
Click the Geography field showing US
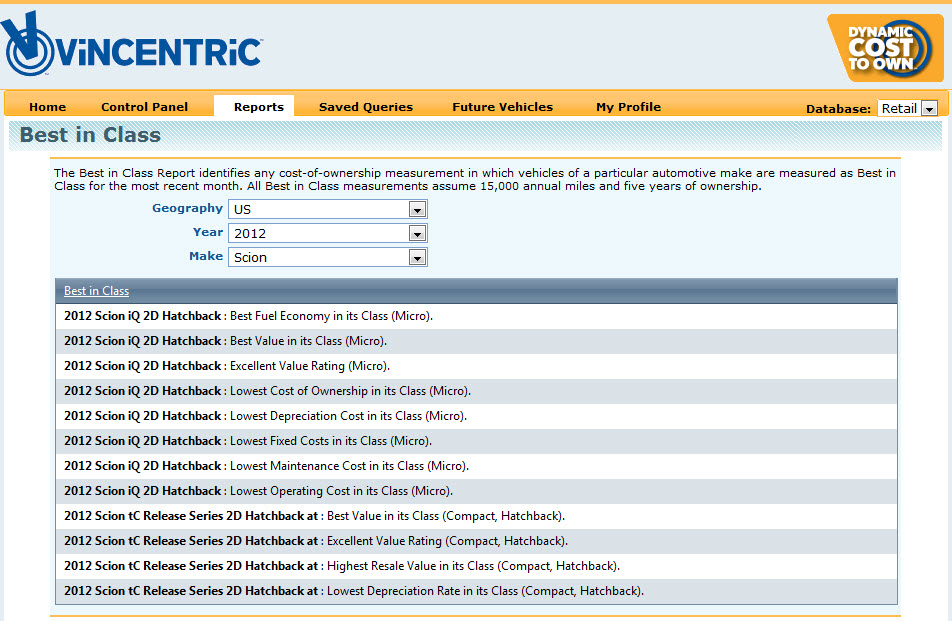(327, 209)
